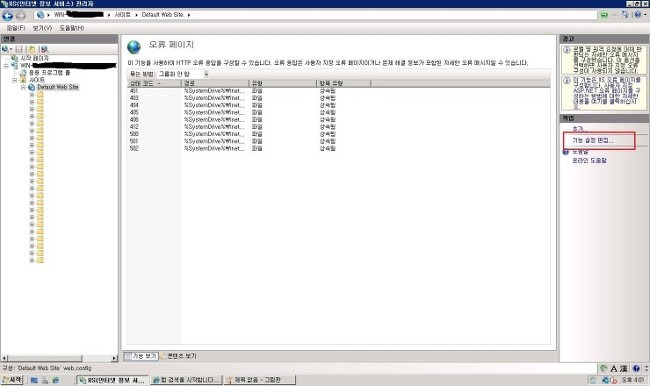Viewport: 650px width, 386px height.
Task: Click the 도움말 link in the actions pane
Action: (x=580, y=152)
